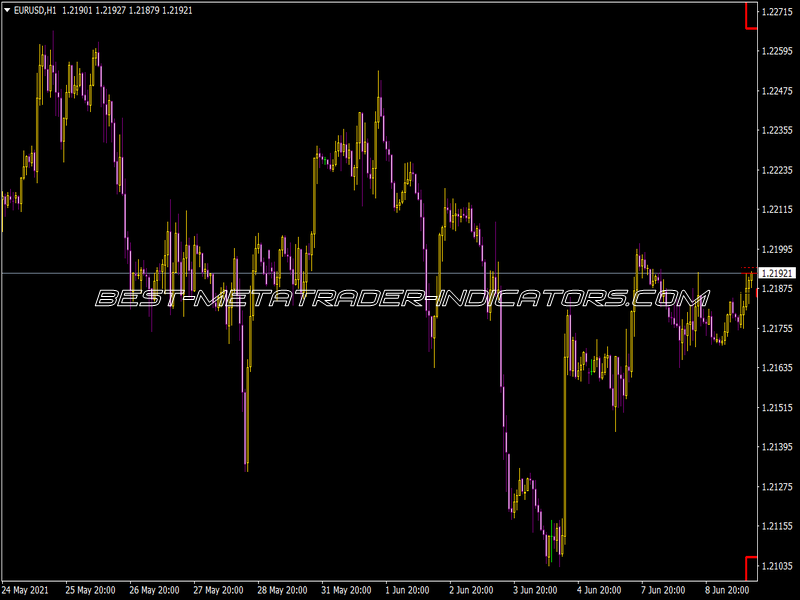Click the gray horizontal bid price line
This screenshot has width=800, height=600.
(379, 273)
